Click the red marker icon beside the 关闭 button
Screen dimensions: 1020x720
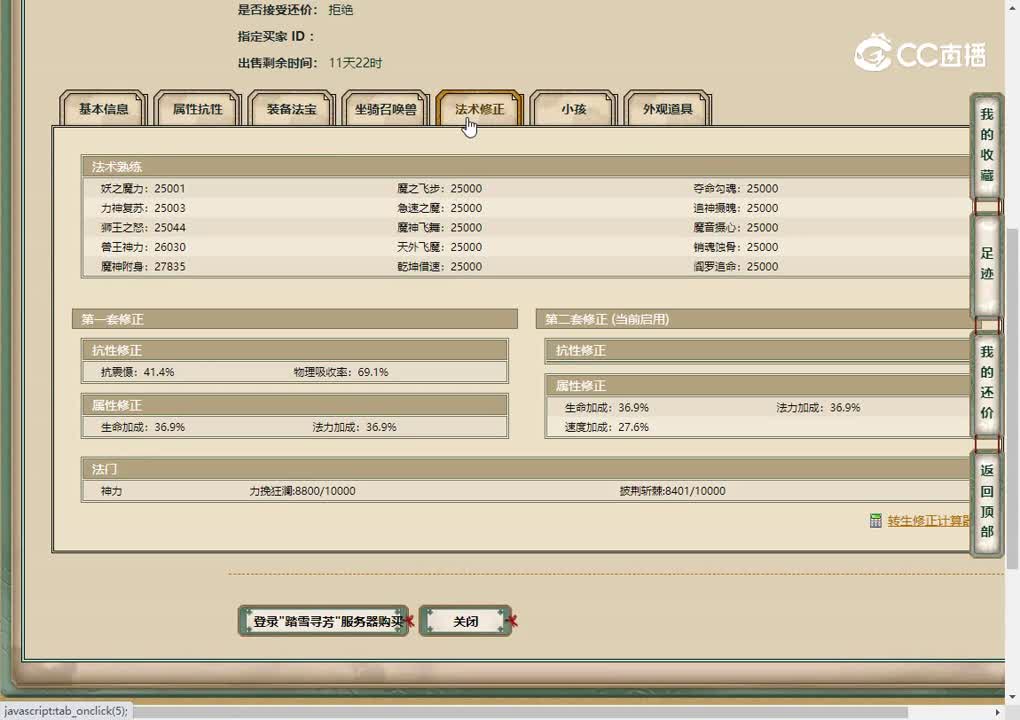[x=513, y=618]
